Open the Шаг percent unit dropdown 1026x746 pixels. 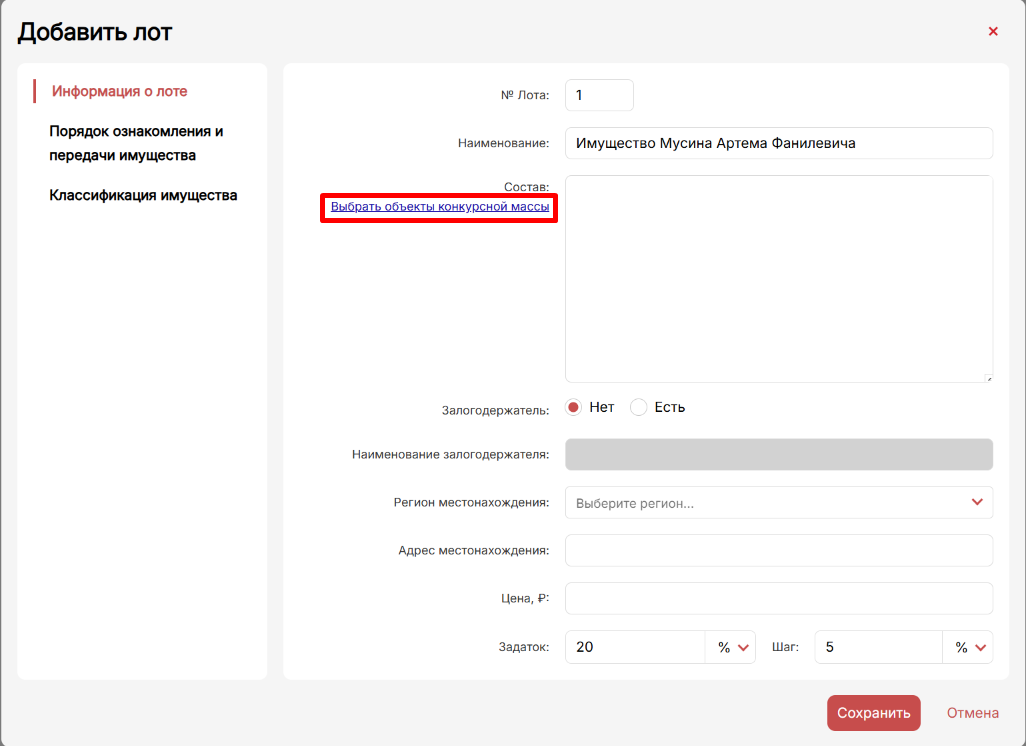tap(968, 647)
